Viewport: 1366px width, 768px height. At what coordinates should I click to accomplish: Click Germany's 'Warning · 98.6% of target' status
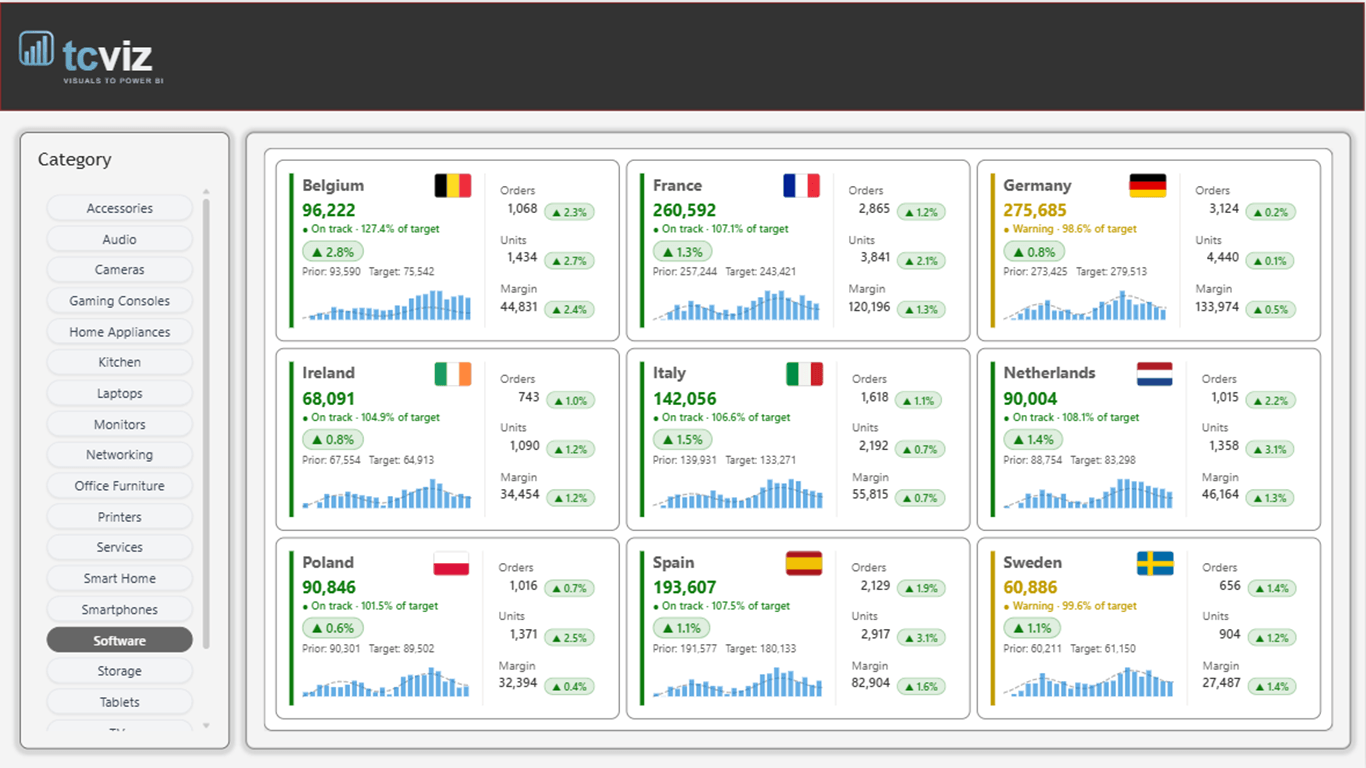click(1070, 229)
